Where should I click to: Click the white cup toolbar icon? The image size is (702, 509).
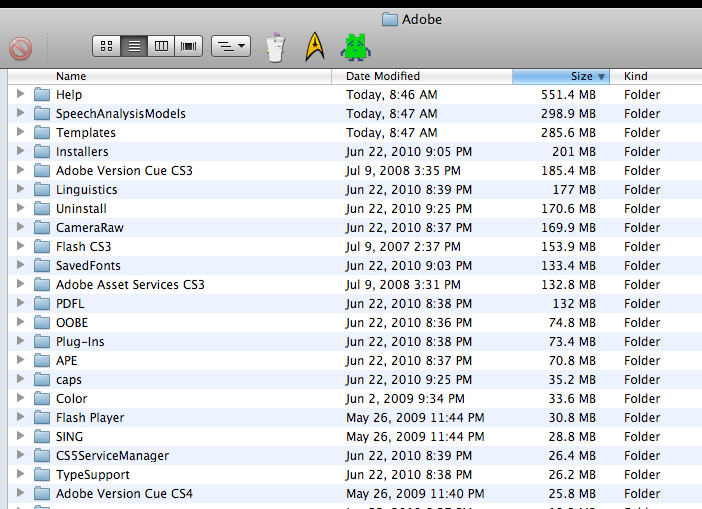[x=275, y=47]
